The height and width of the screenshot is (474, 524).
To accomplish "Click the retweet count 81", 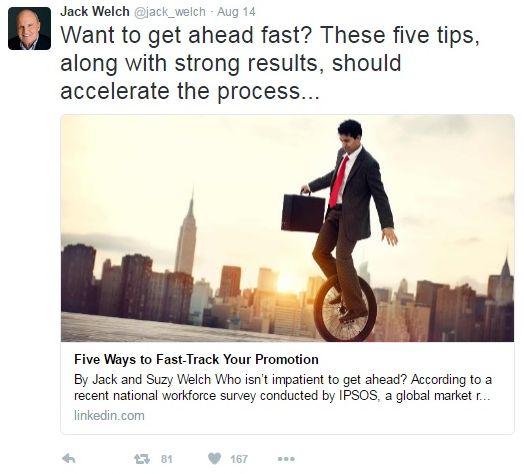I will (166, 459).
